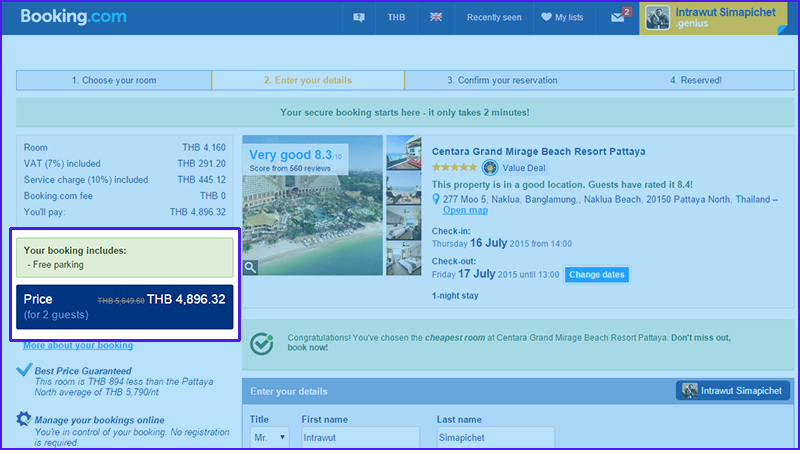The width and height of the screenshot is (800, 450).
Task: Click More about your booking link
Action: pyautogui.click(x=78, y=346)
